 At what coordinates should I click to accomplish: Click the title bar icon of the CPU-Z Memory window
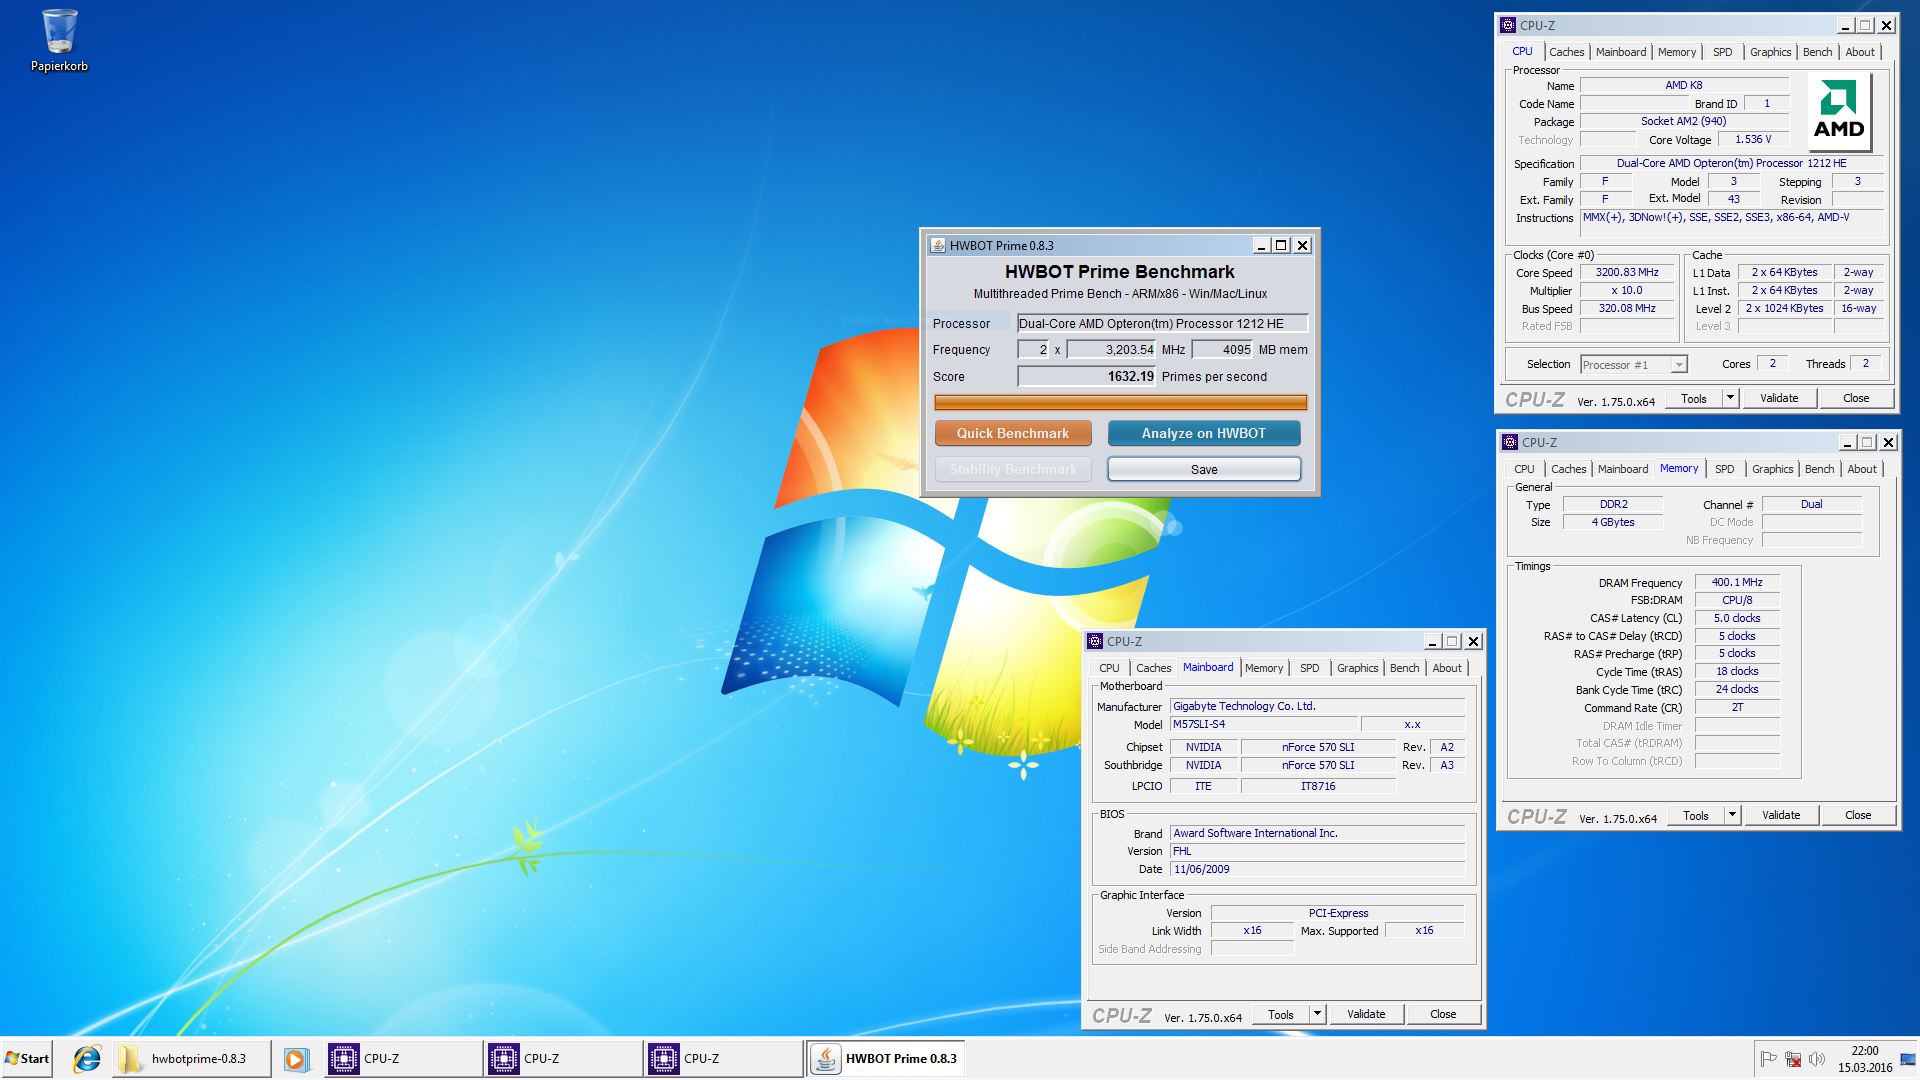(1509, 442)
